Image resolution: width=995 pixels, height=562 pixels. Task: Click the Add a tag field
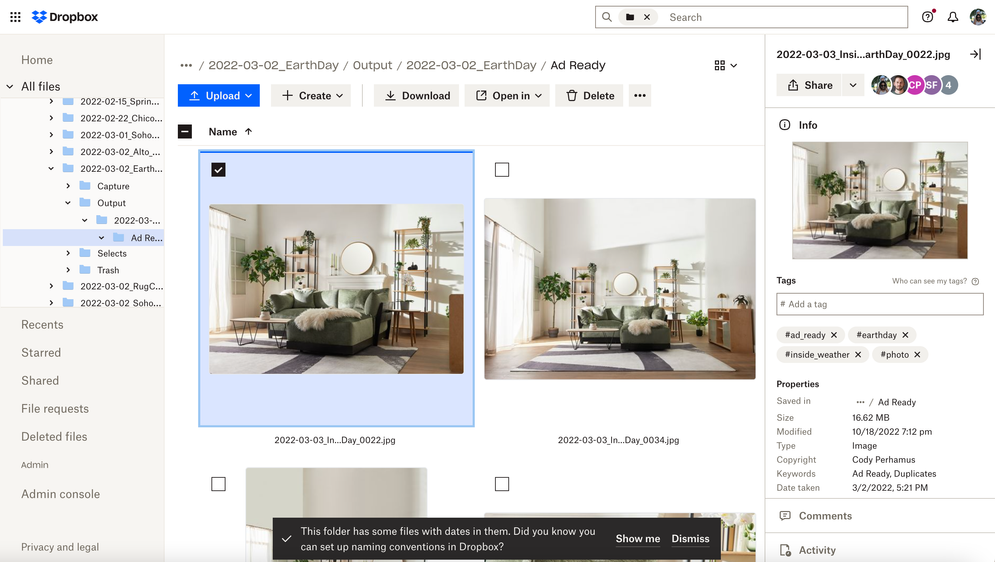pos(880,304)
